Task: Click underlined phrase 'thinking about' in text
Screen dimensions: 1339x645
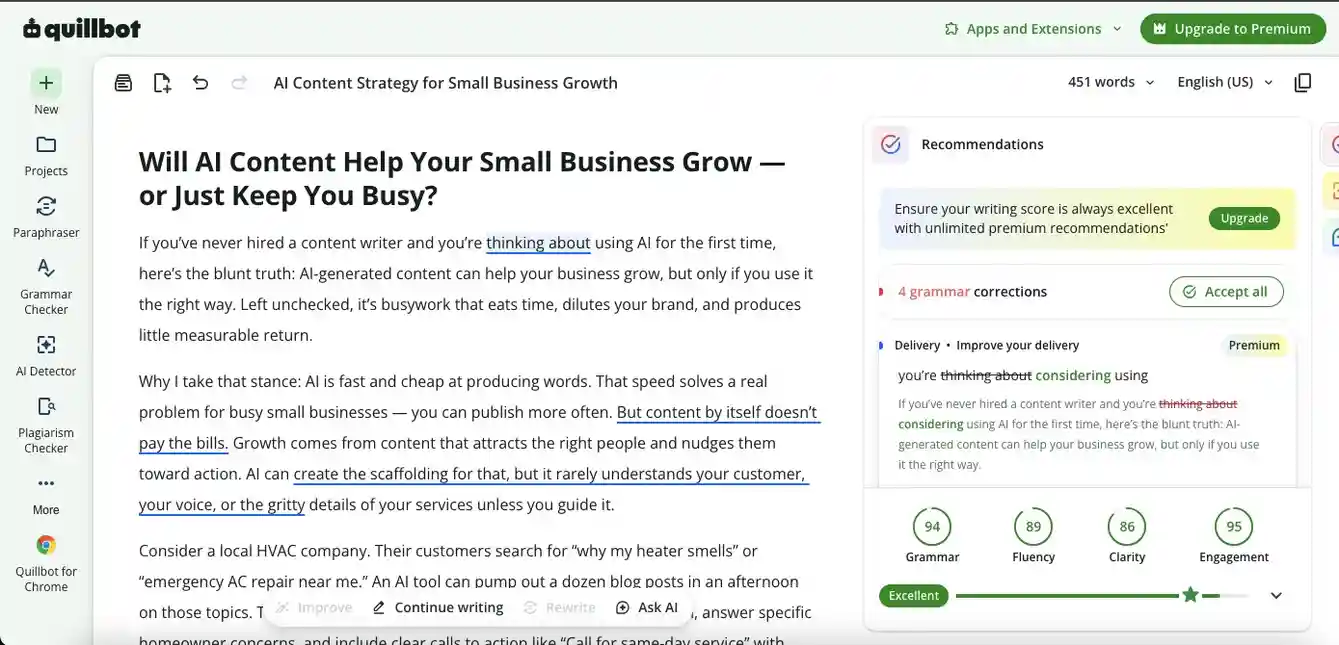Action: pyautogui.click(x=538, y=243)
